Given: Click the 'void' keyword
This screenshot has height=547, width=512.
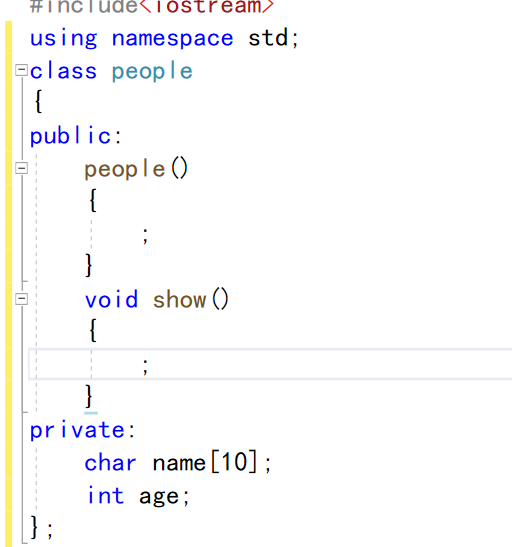Looking at the screenshot, I should pyautogui.click(x=111, y=299).
